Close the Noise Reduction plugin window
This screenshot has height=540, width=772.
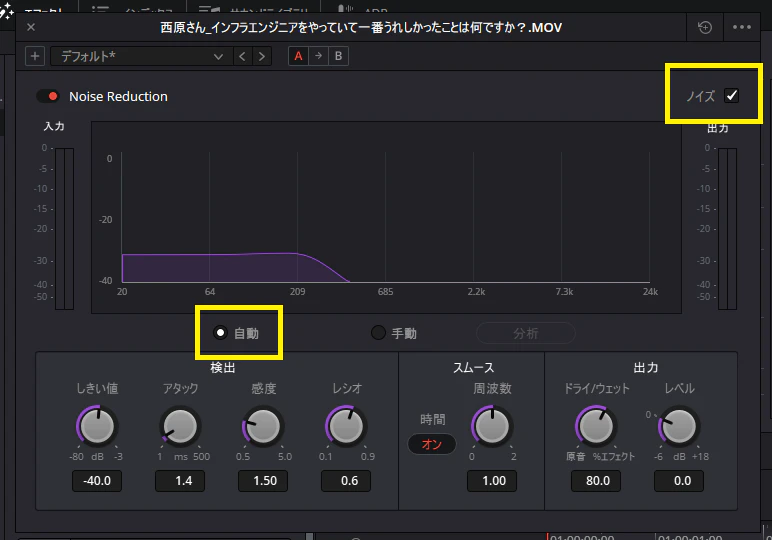coord(31,27)
